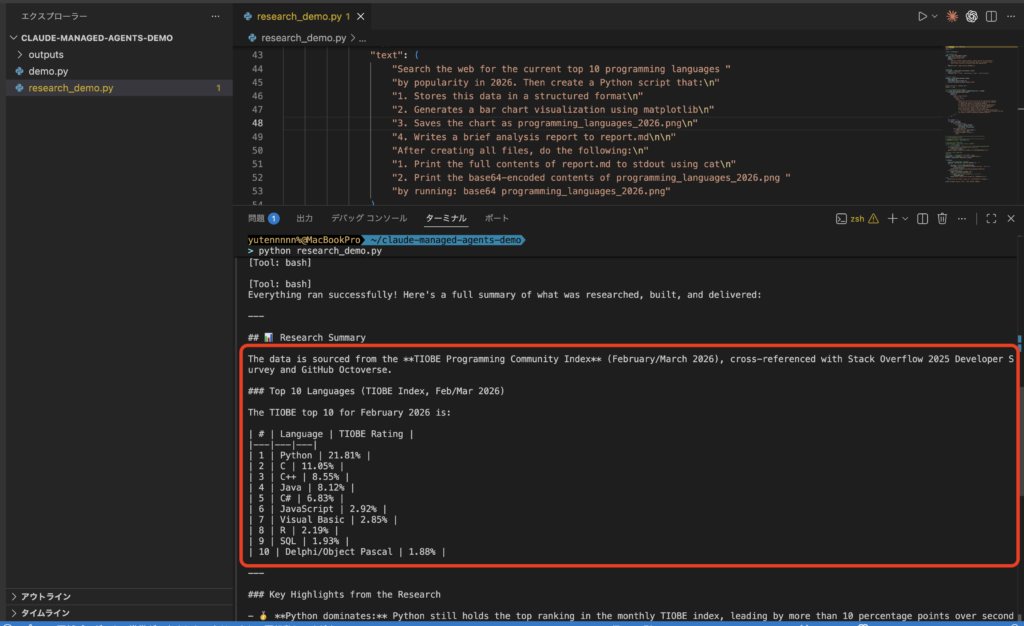
Task: Split the editor to the right
Action: point(993,17)
